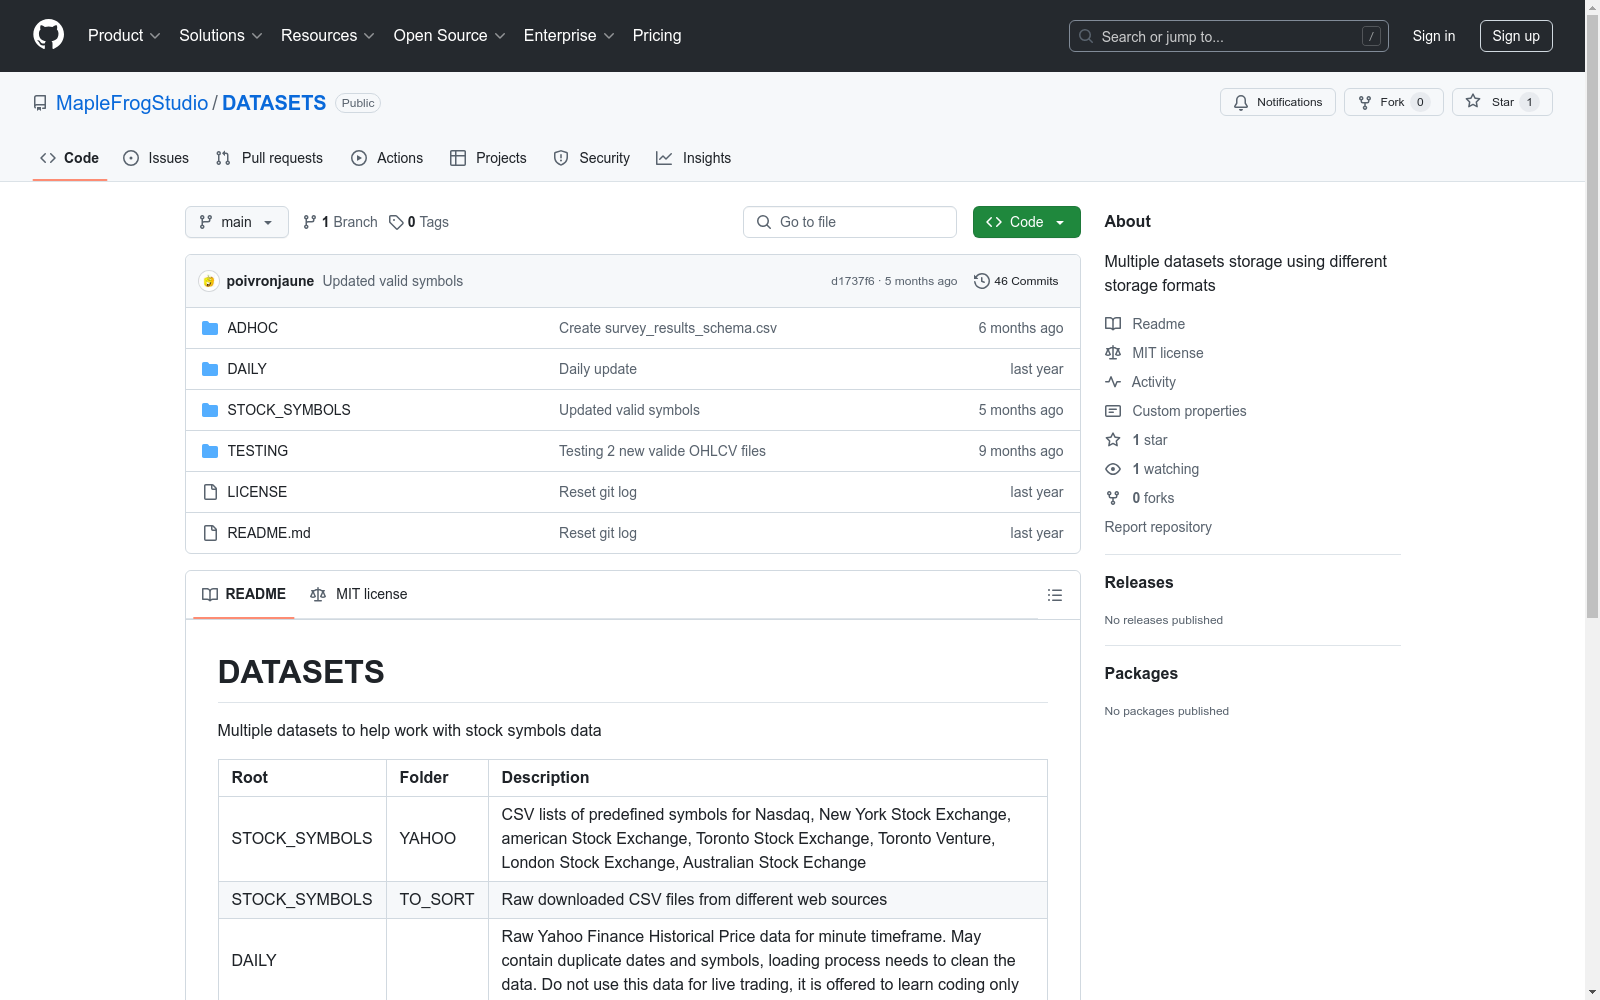Click the GitHub logo icon
This screenshot has height=1000, width=1600.
[48, 35]
